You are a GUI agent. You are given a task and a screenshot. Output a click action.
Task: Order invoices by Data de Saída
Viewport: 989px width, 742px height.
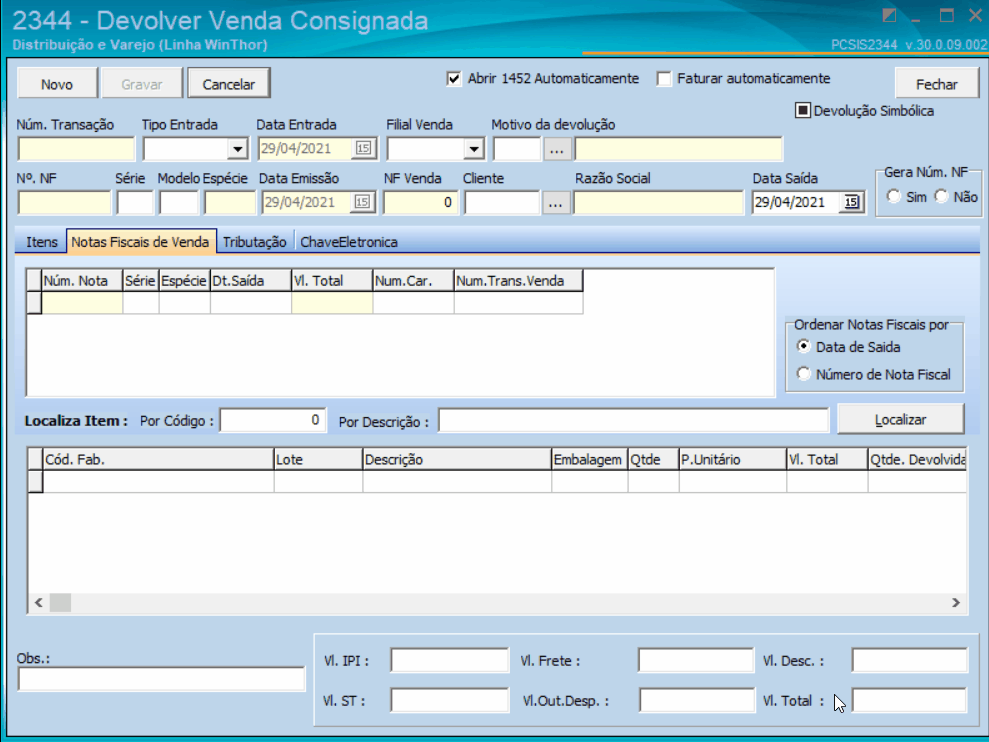point(804,346)
